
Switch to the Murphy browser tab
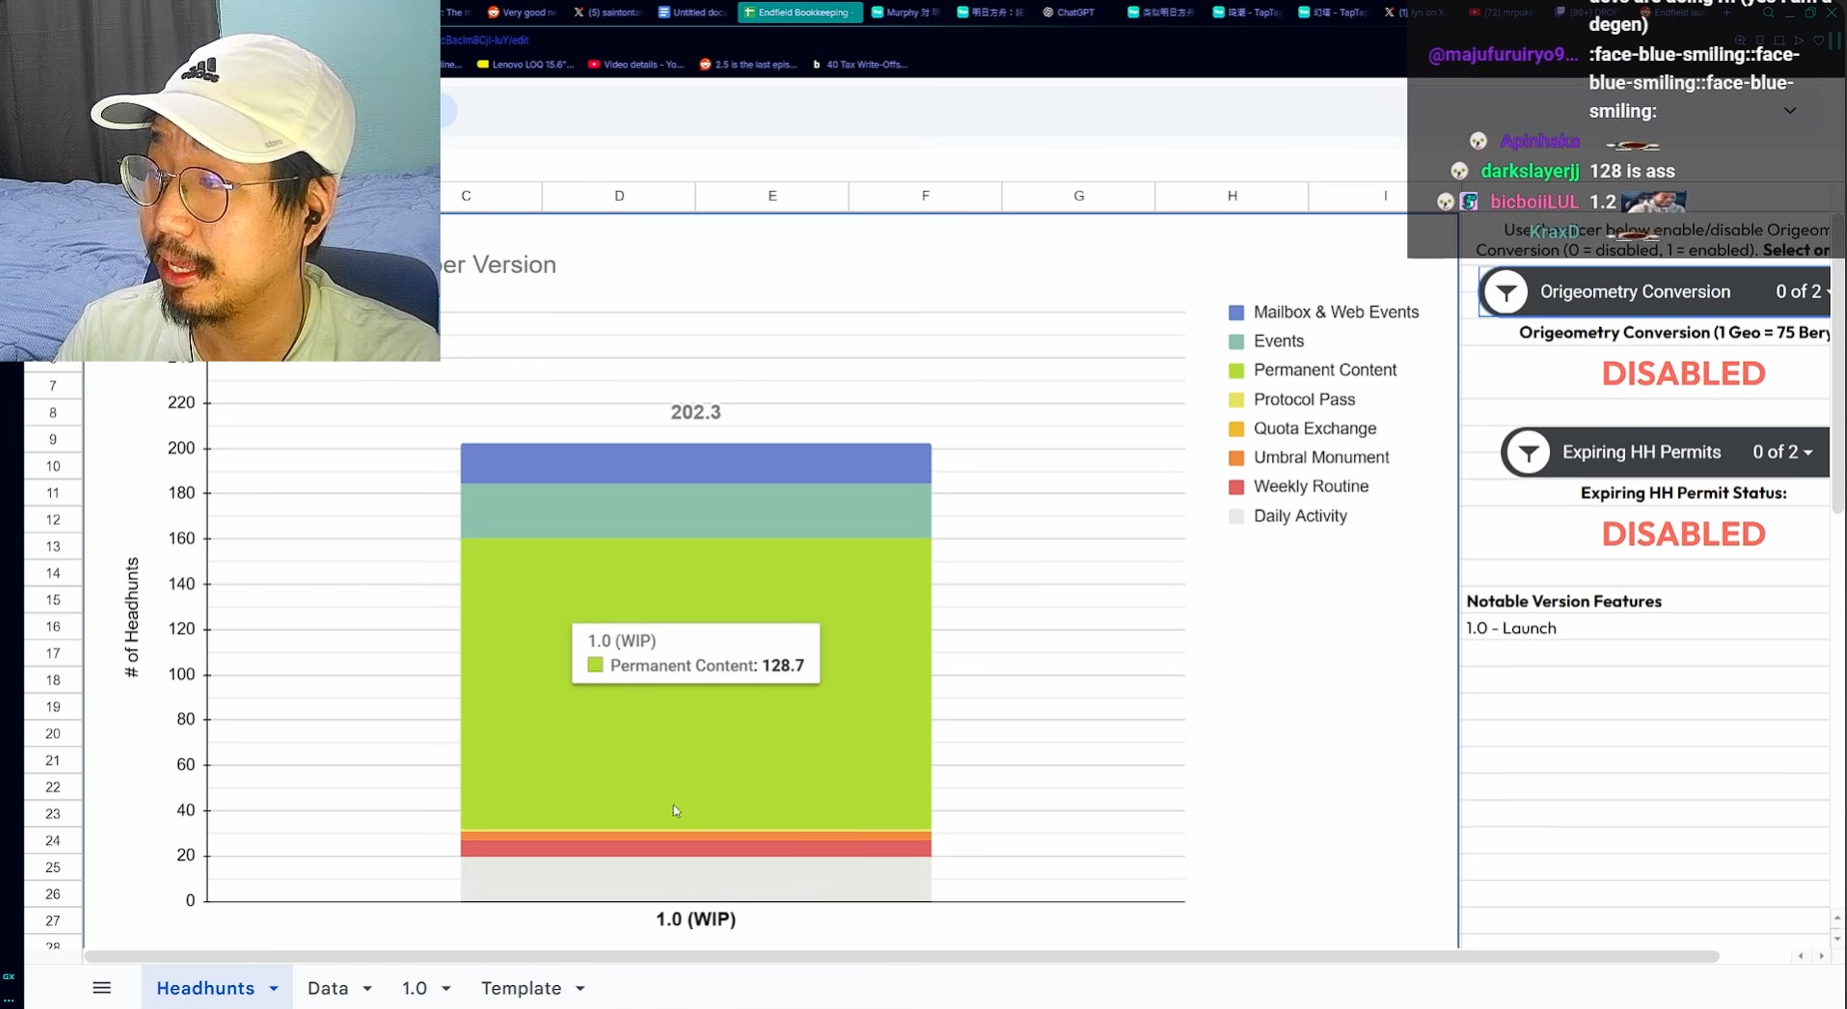pos(906,12)
